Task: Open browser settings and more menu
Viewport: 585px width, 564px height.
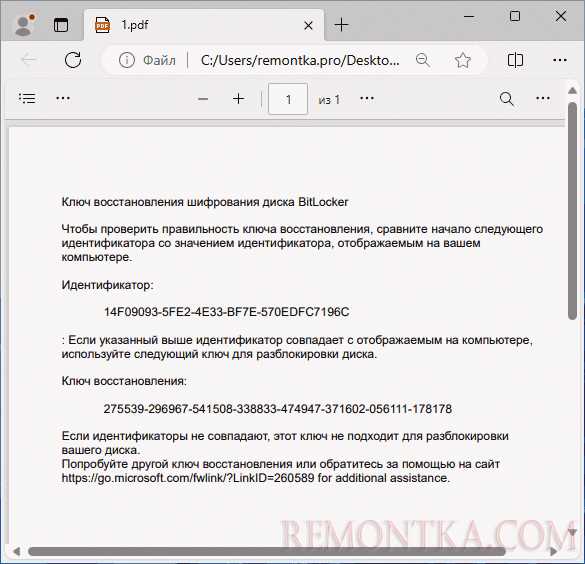Action: coord(560,60)
